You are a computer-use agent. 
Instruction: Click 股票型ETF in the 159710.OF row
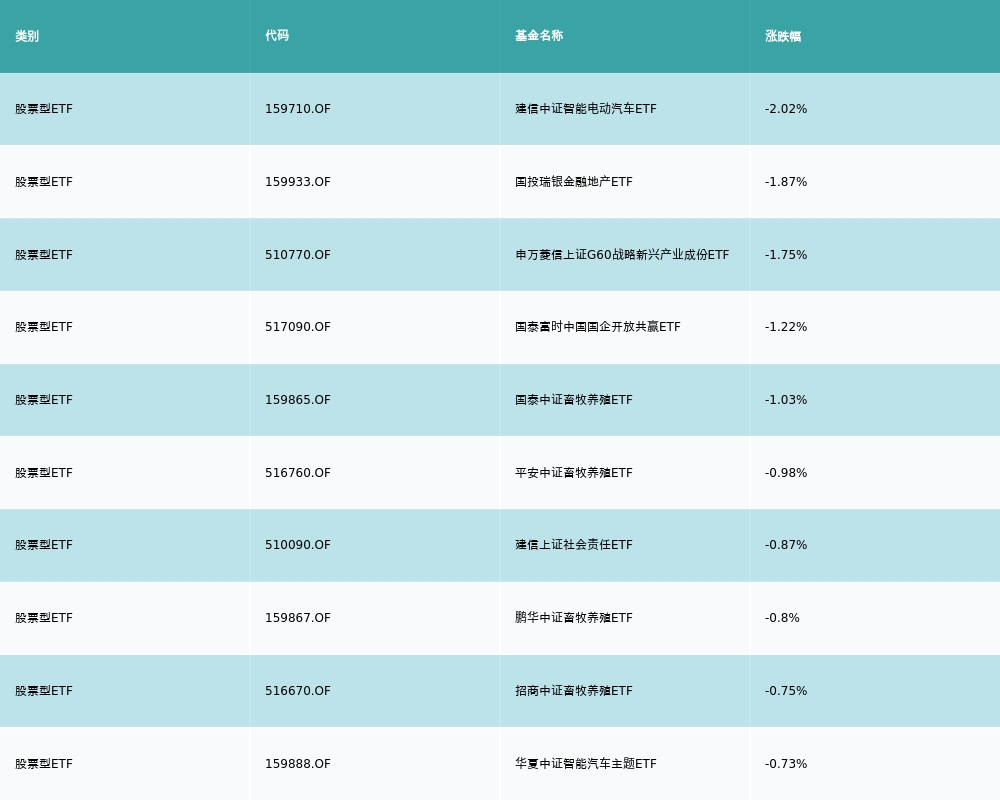tap(44, 109)
